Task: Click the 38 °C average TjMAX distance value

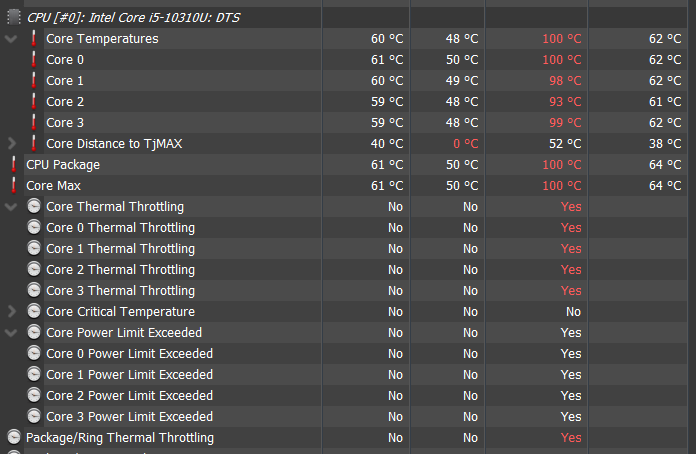Action: (x=665, y=144)
